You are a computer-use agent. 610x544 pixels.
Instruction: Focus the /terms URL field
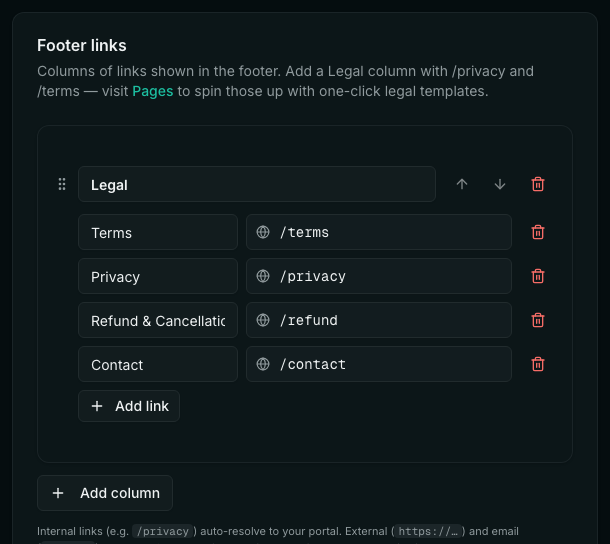[x=379, y=232]
